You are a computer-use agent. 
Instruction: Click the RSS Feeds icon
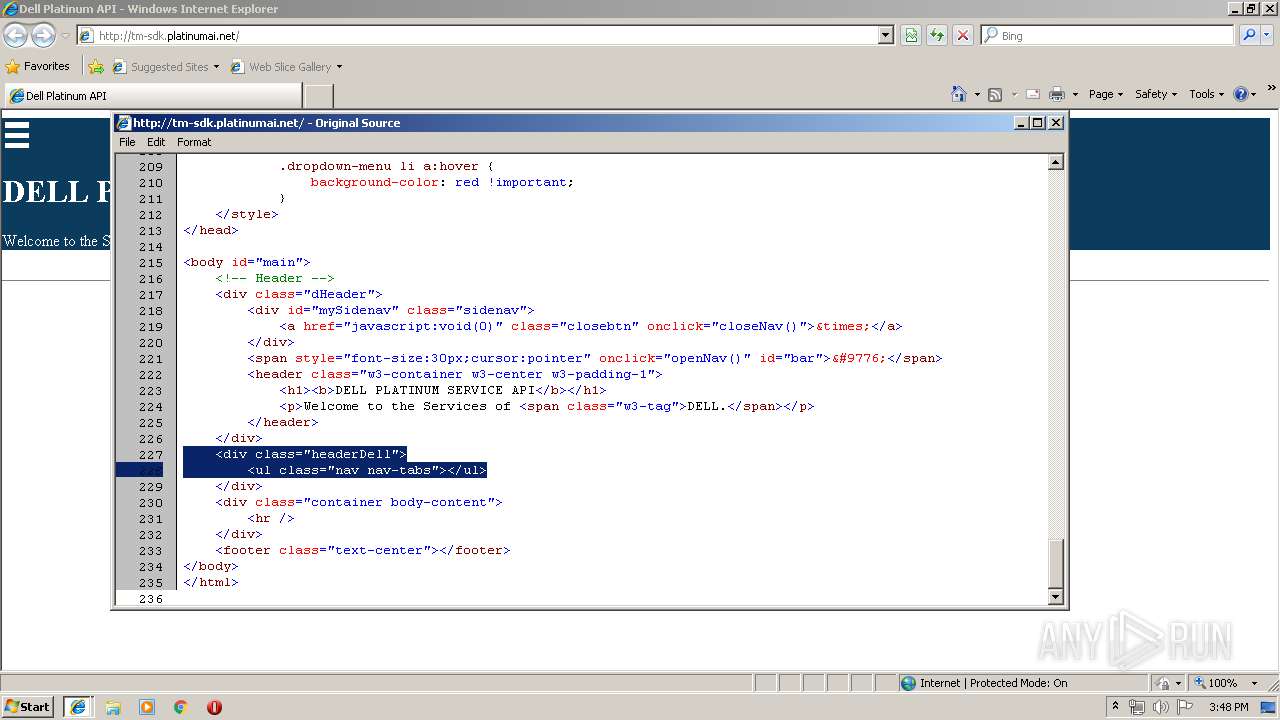995,94
